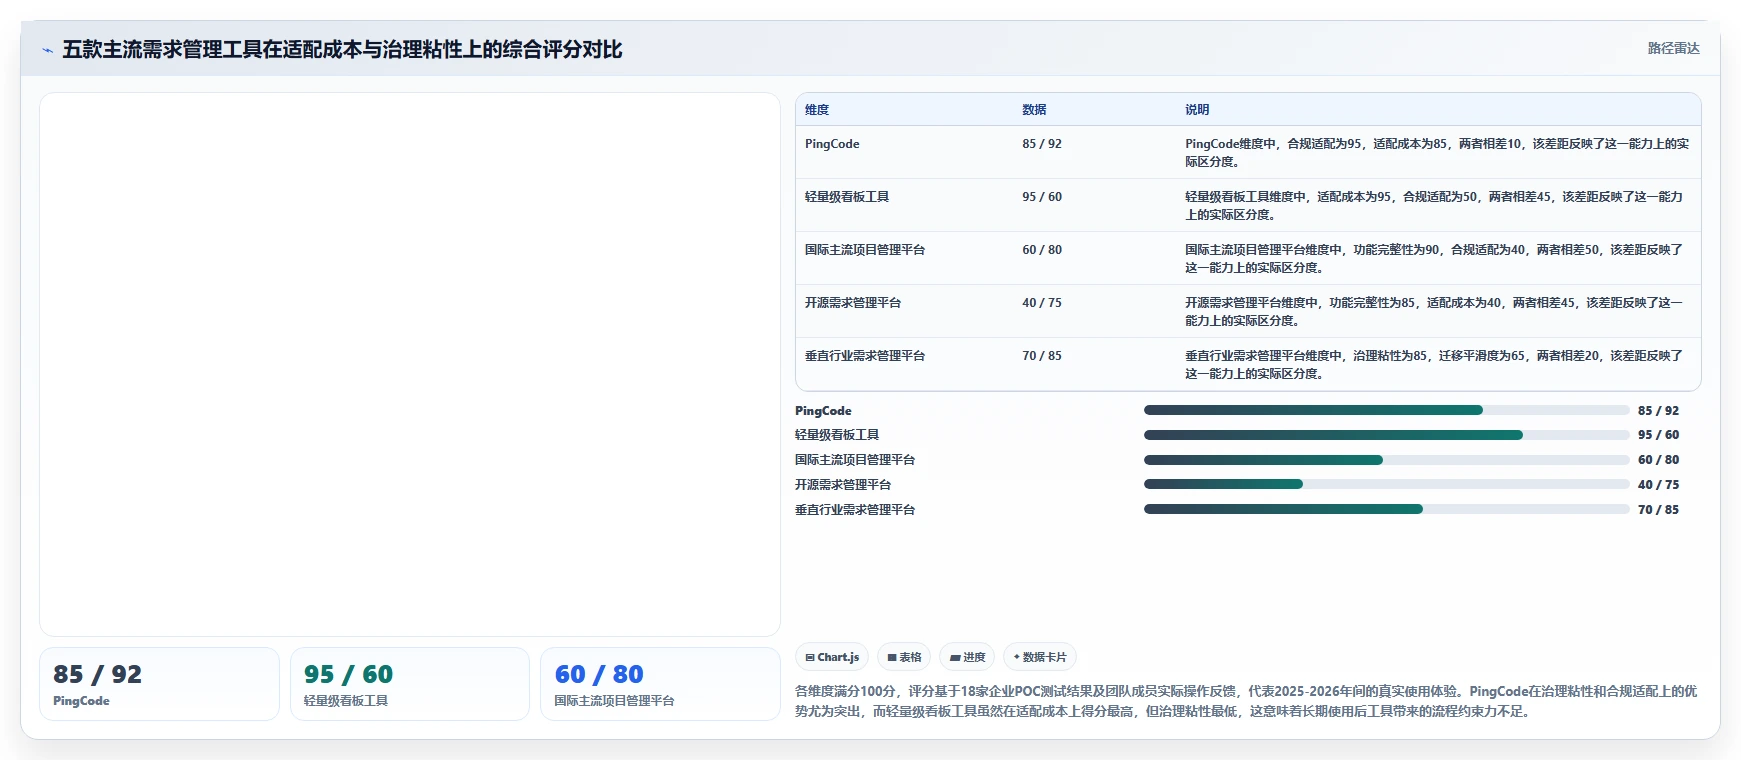
Task: Open the PingCode 85 / 92 data card
Action: (x=159, y=684)
